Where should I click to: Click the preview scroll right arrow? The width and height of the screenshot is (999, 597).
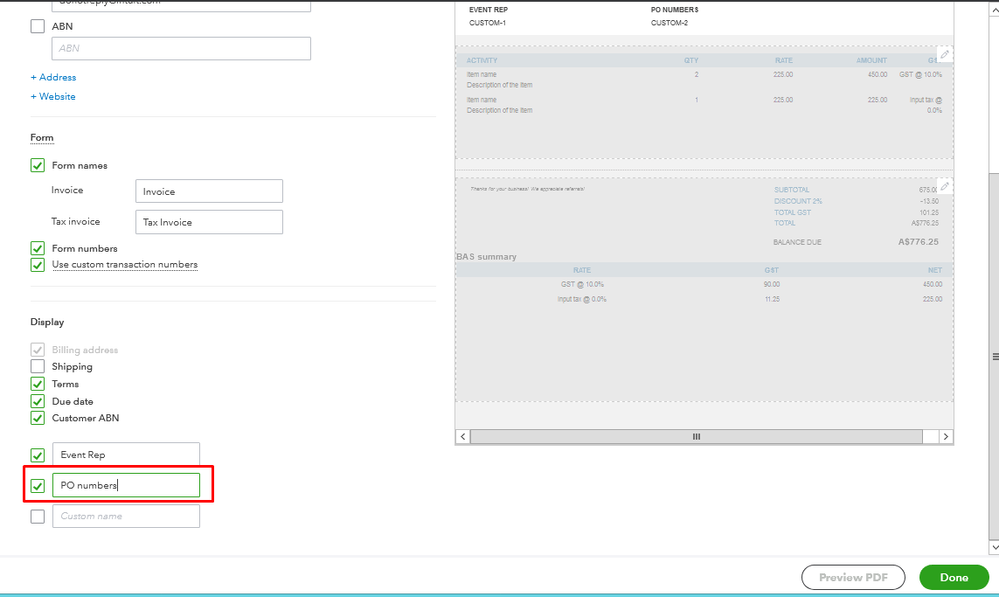(x=946, y=436)
